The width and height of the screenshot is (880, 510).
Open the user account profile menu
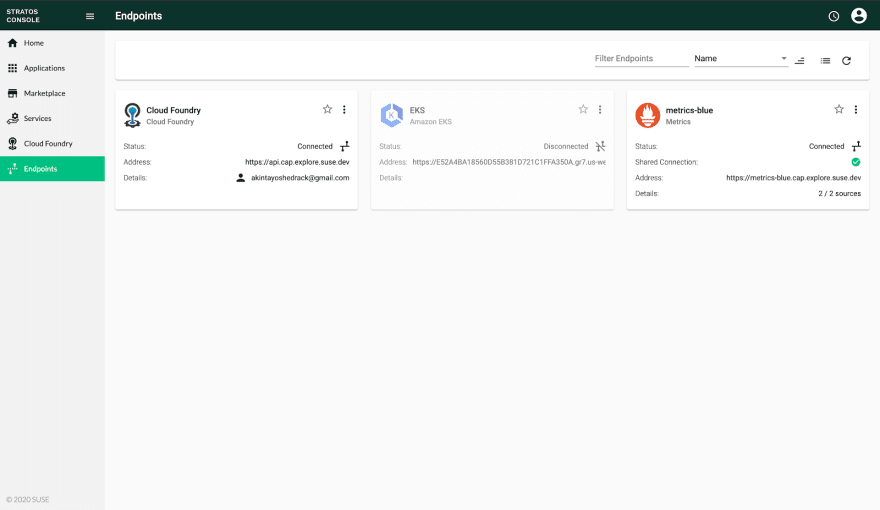[x=859, y=16]
